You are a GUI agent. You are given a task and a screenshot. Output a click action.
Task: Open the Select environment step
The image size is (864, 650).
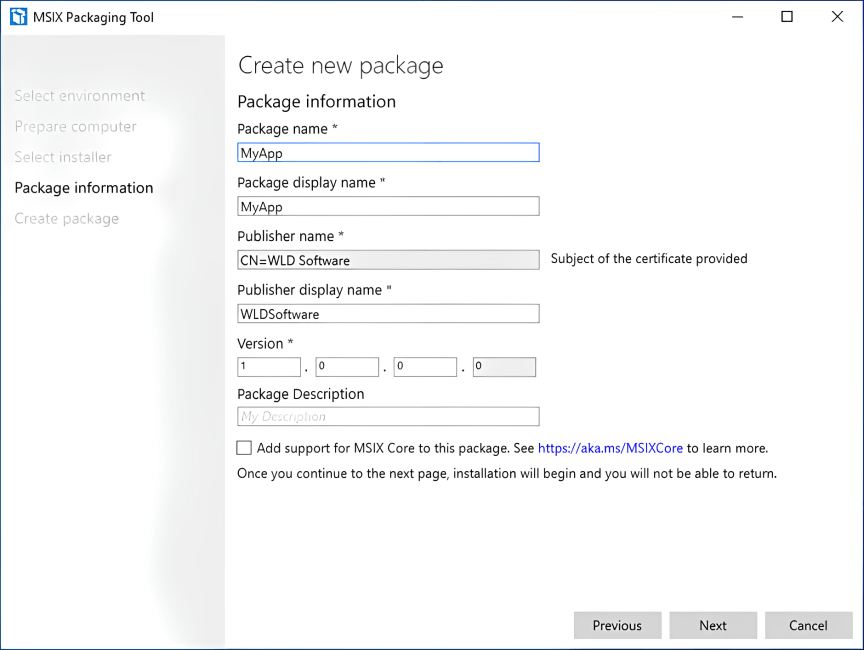80,96
